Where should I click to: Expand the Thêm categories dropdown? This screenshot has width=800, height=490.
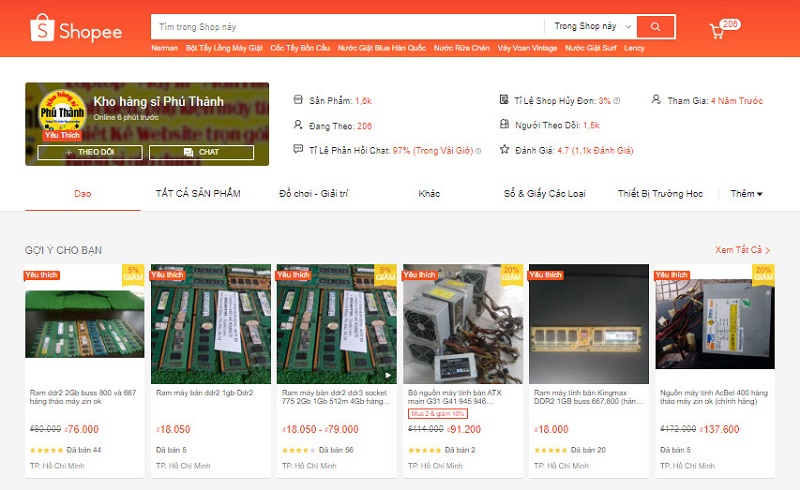pos(746,193)
